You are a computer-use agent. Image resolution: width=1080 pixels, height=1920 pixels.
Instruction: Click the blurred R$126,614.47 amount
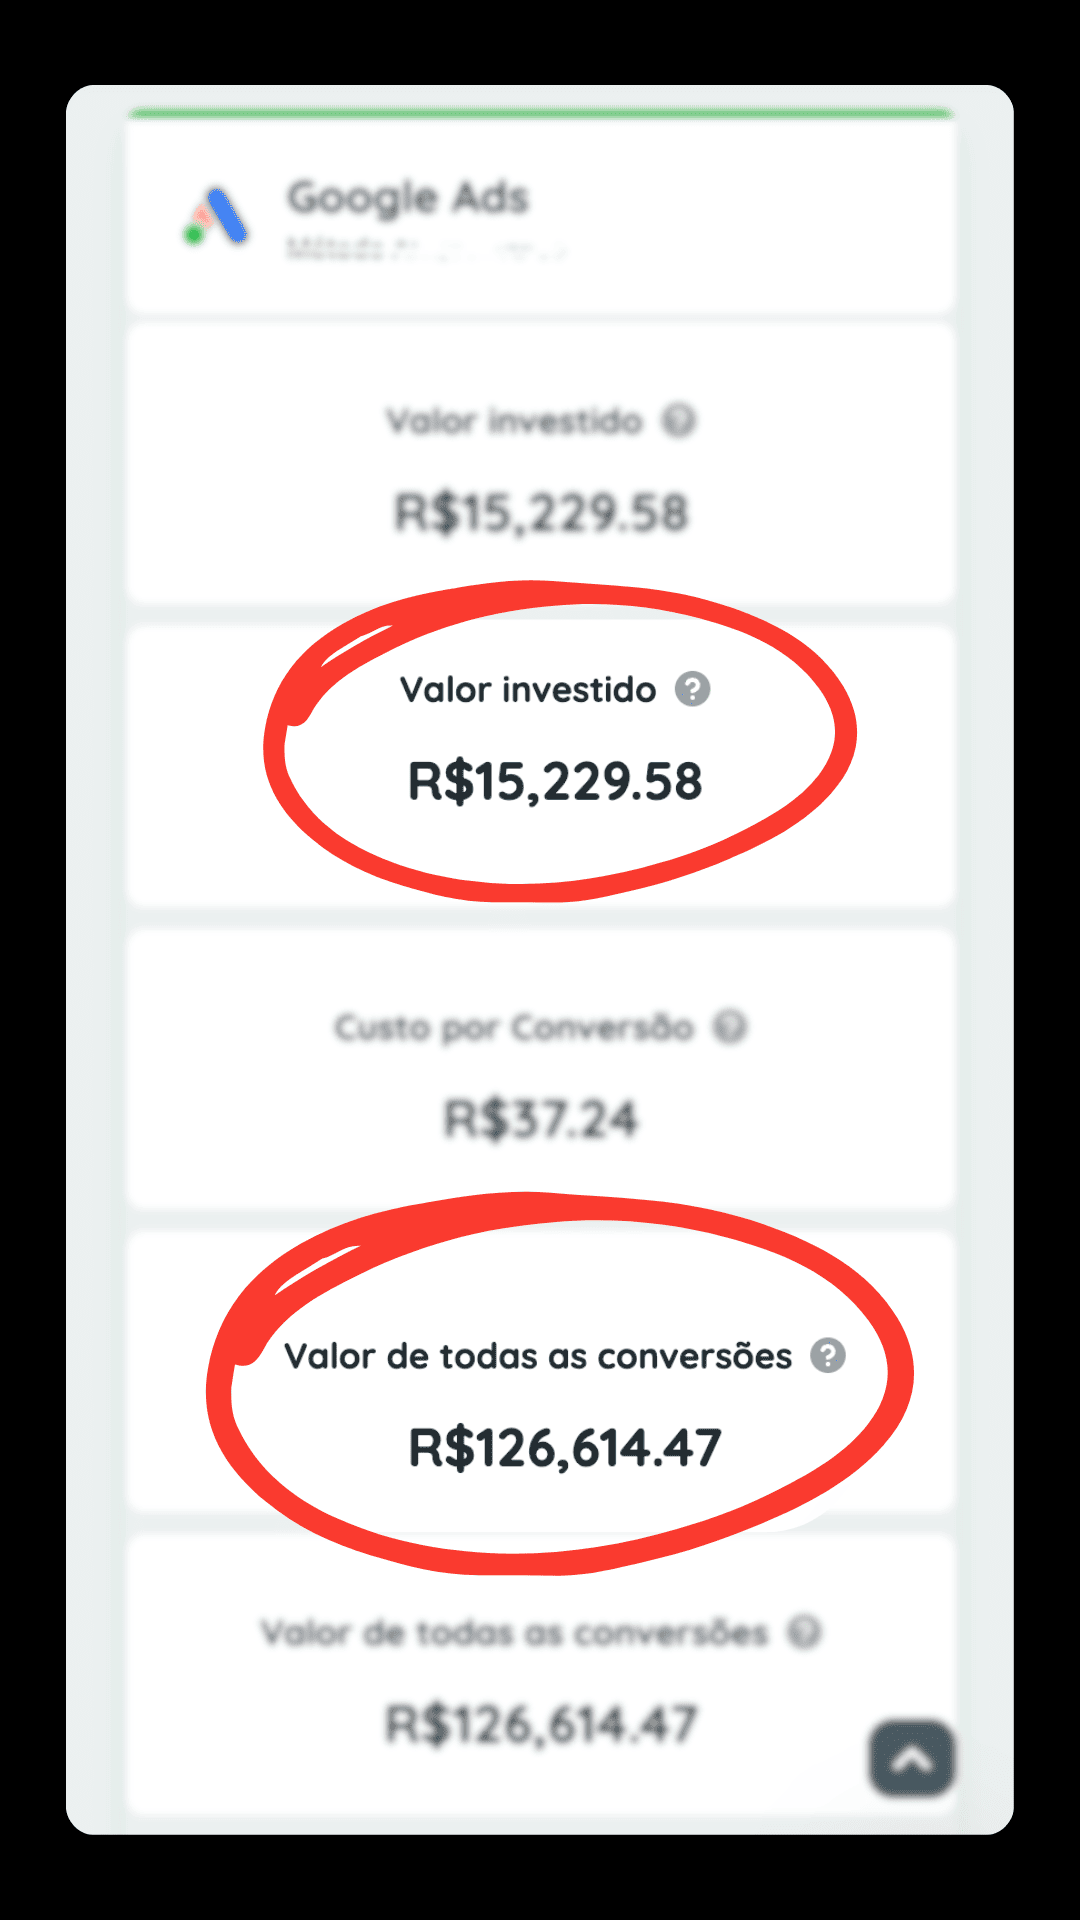coord(541,1725)
